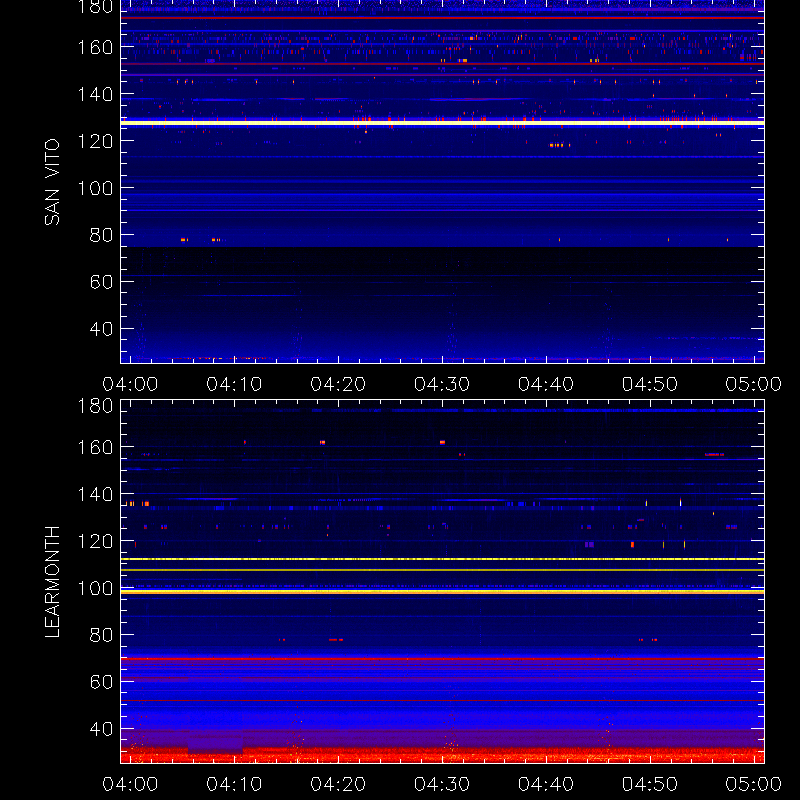Viewport: 800px width, 800px height.
Task: Click the 04:30 time label under San Vito plot
Action: (442, 384)
